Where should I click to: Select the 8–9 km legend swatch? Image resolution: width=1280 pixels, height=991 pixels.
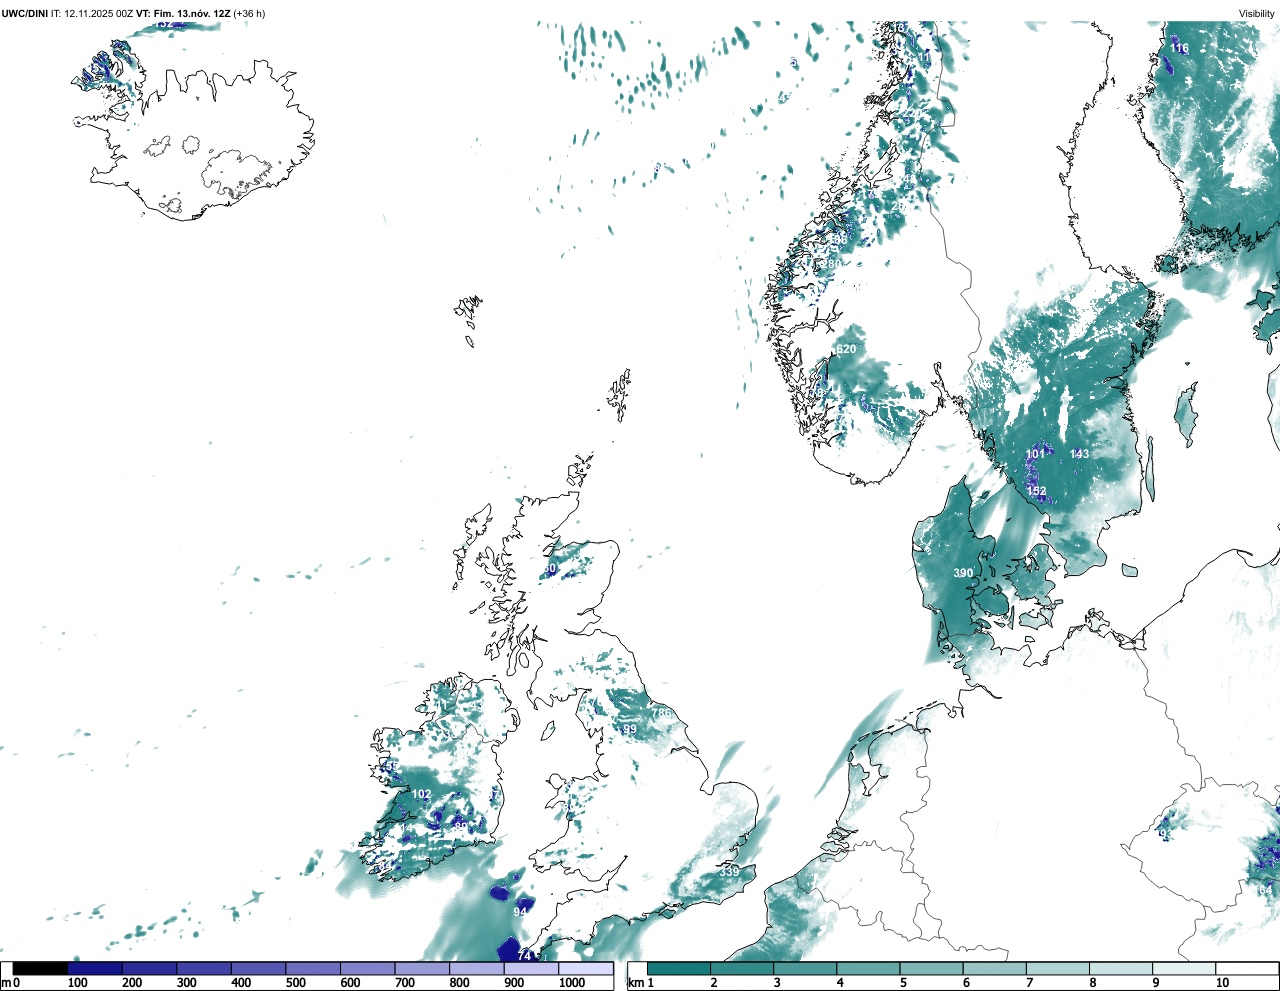1121,968
